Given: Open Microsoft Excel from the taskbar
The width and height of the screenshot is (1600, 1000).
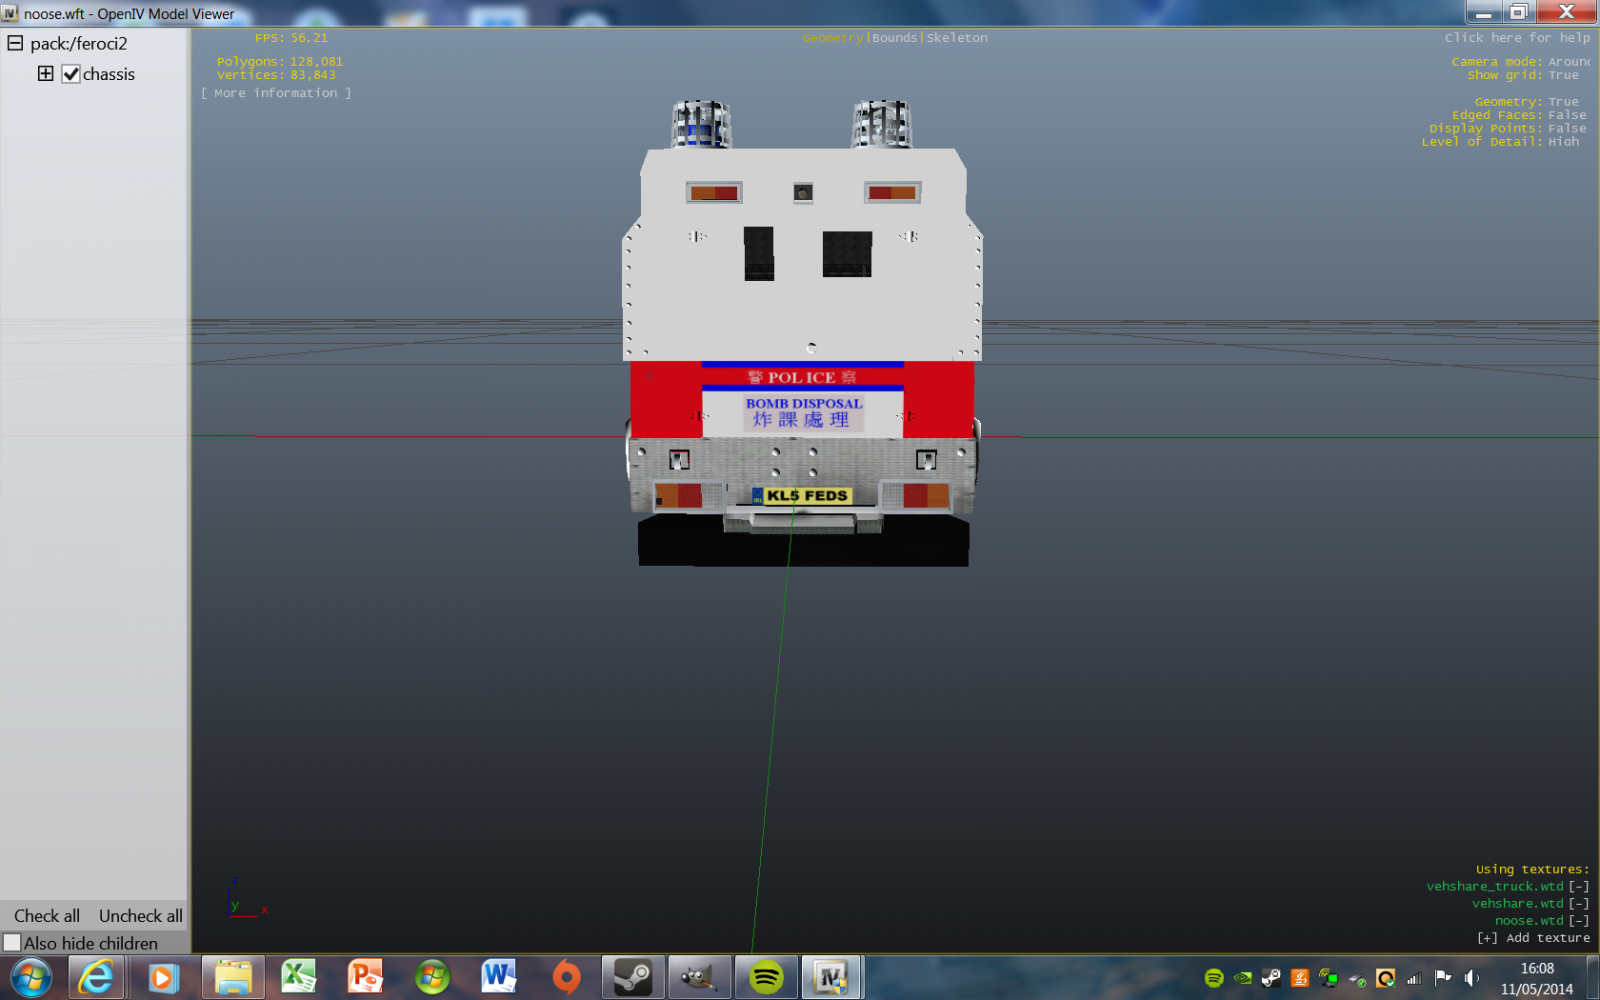Looking at the screenshot, I should 298,977.
